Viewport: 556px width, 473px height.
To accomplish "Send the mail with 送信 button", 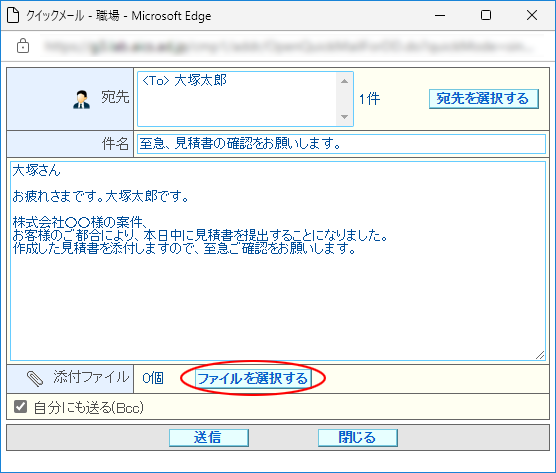I will tap(208, 438).
